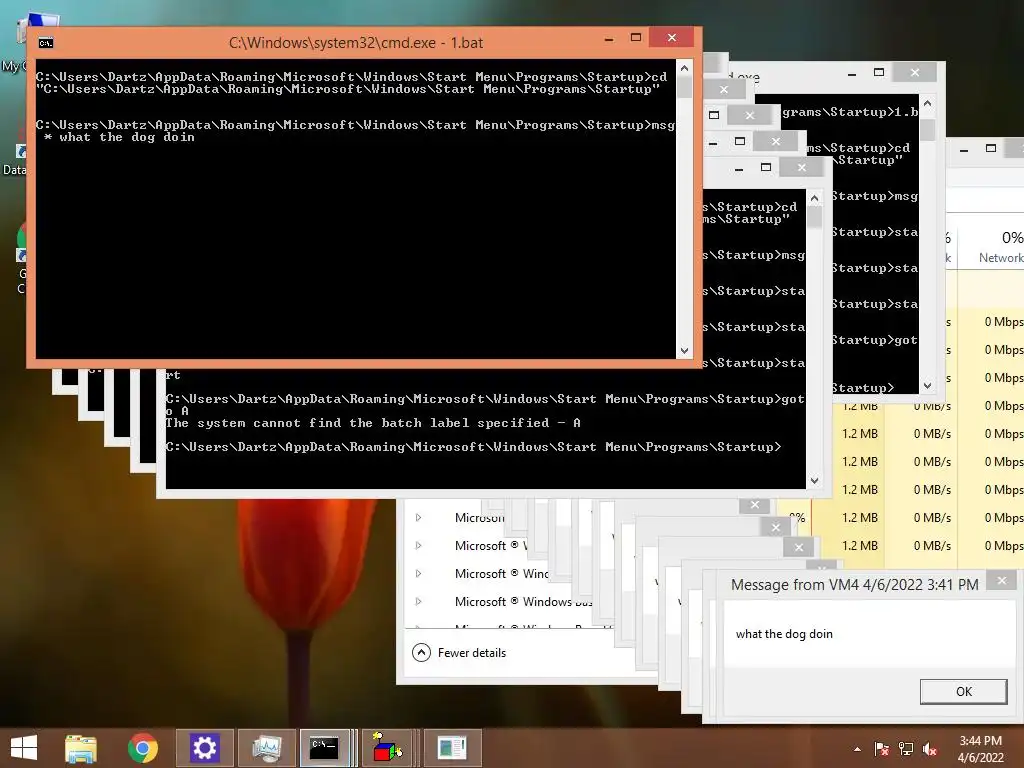Close the front cmd.exe 1.bat window
The width and height of the screenshot is (1024, 768).
click(671, 38)
